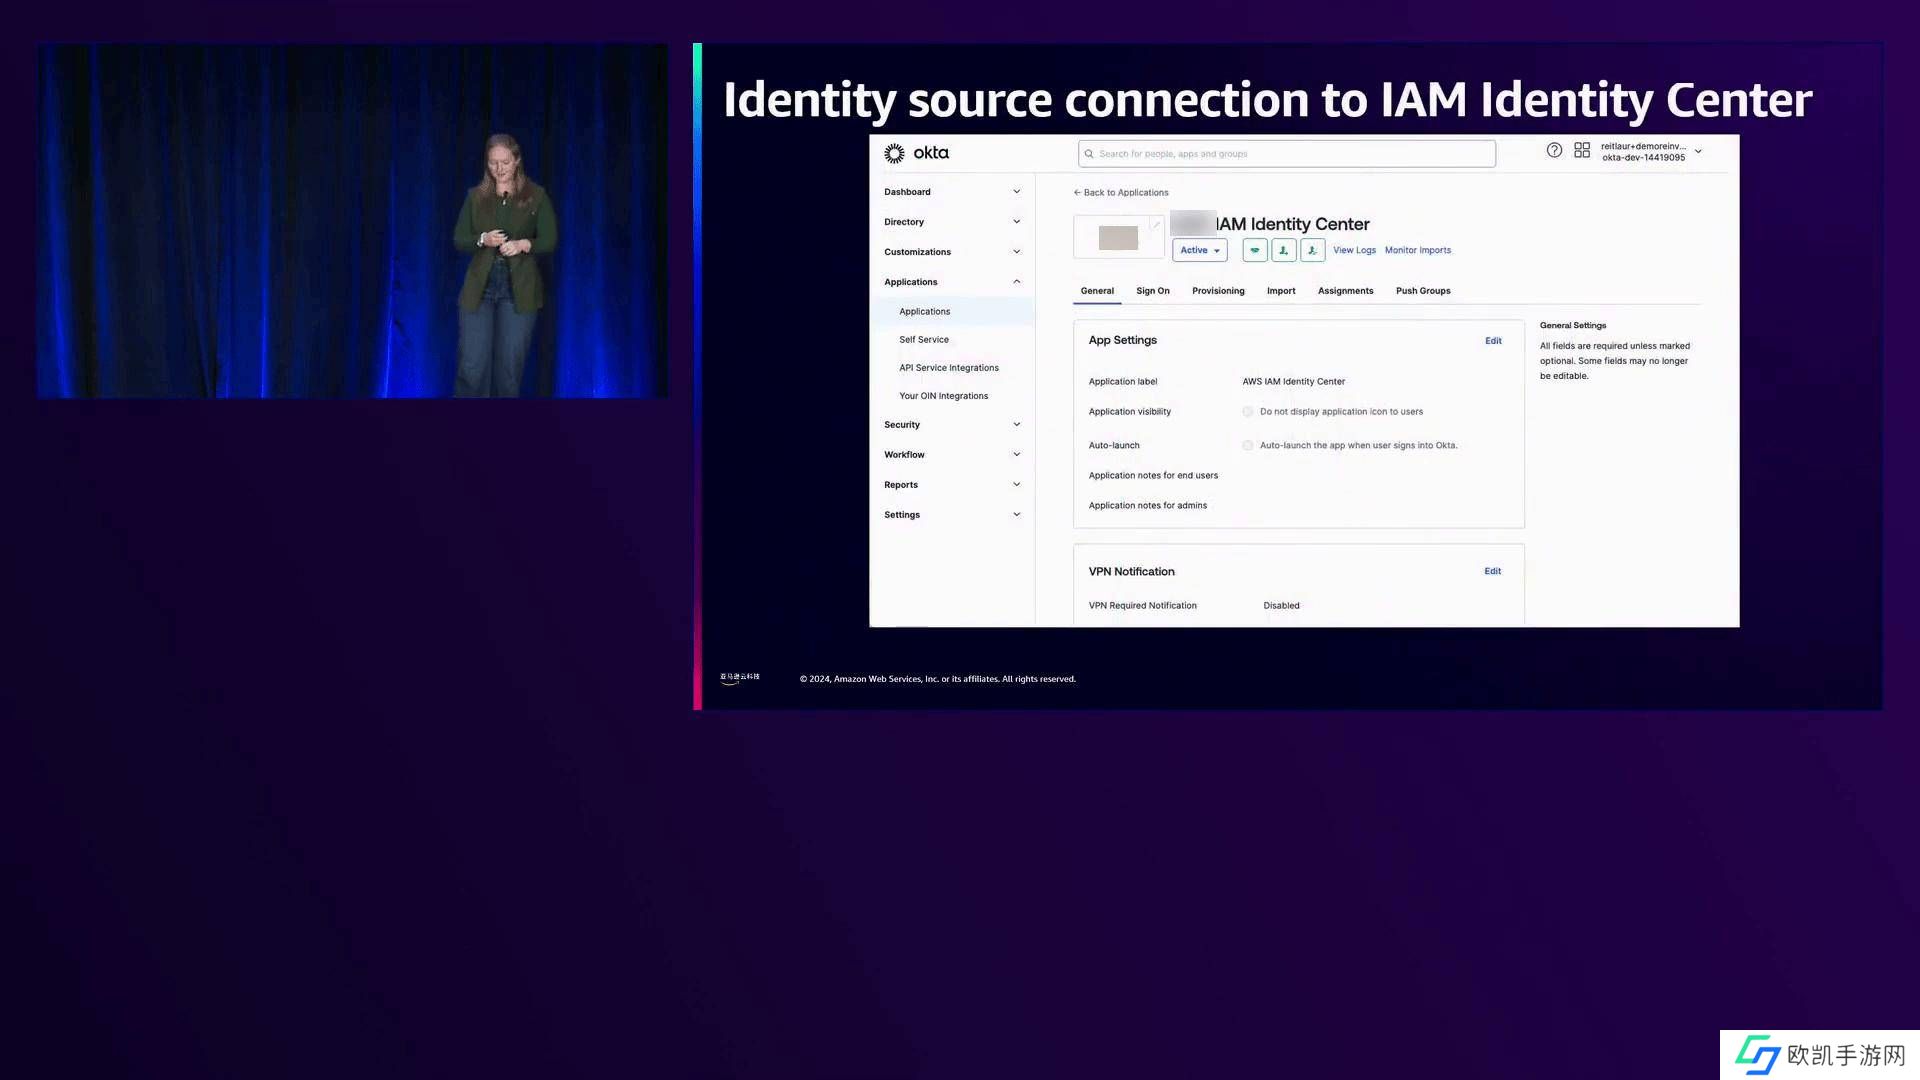Switch to the Import tab
Screen dimensions: 1920x1080
point(1281,291)
